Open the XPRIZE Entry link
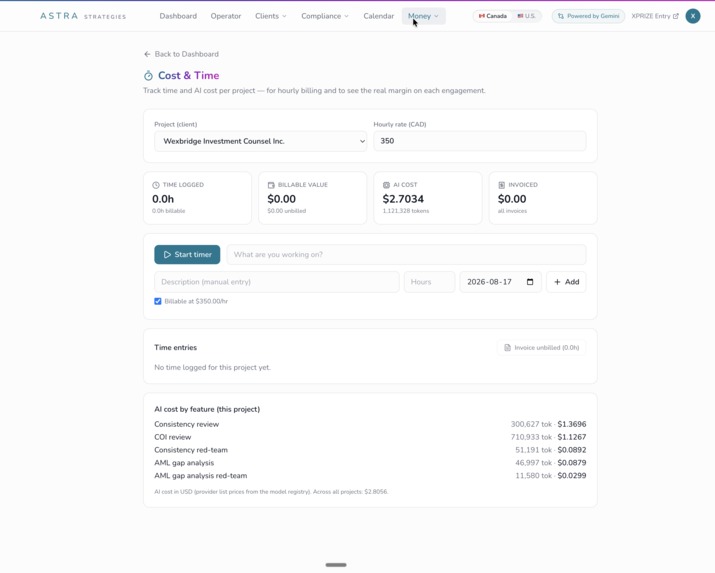This screenshot has width=715, height=573. (655, 16)
